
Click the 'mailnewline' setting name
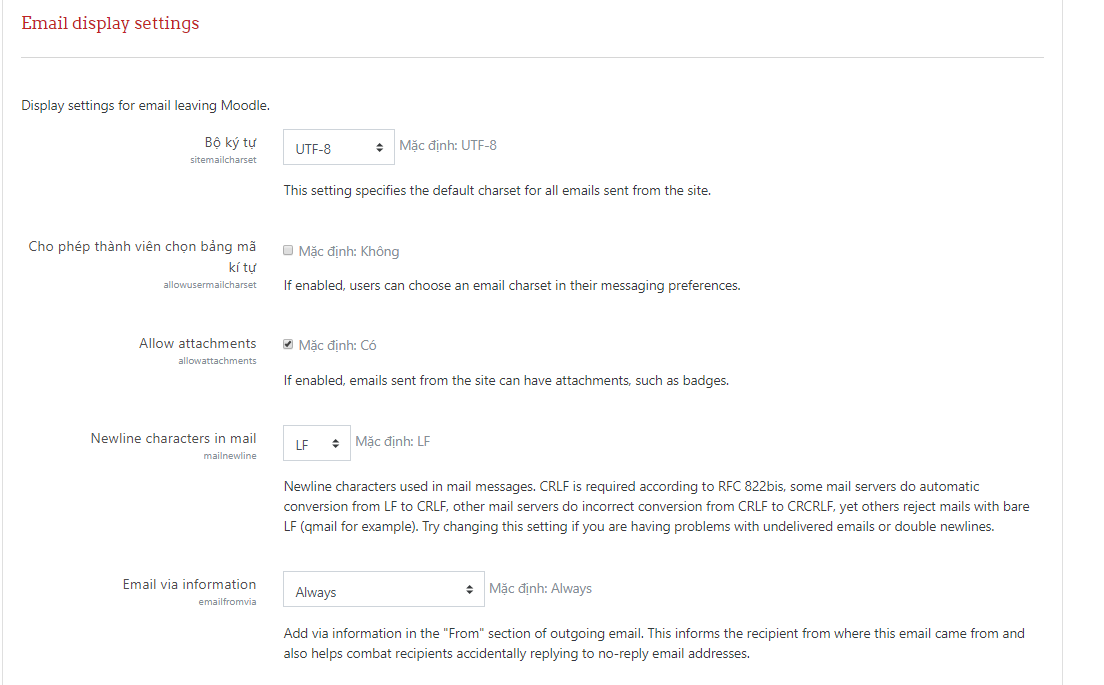pyautogui.click(x=230, y=456)
